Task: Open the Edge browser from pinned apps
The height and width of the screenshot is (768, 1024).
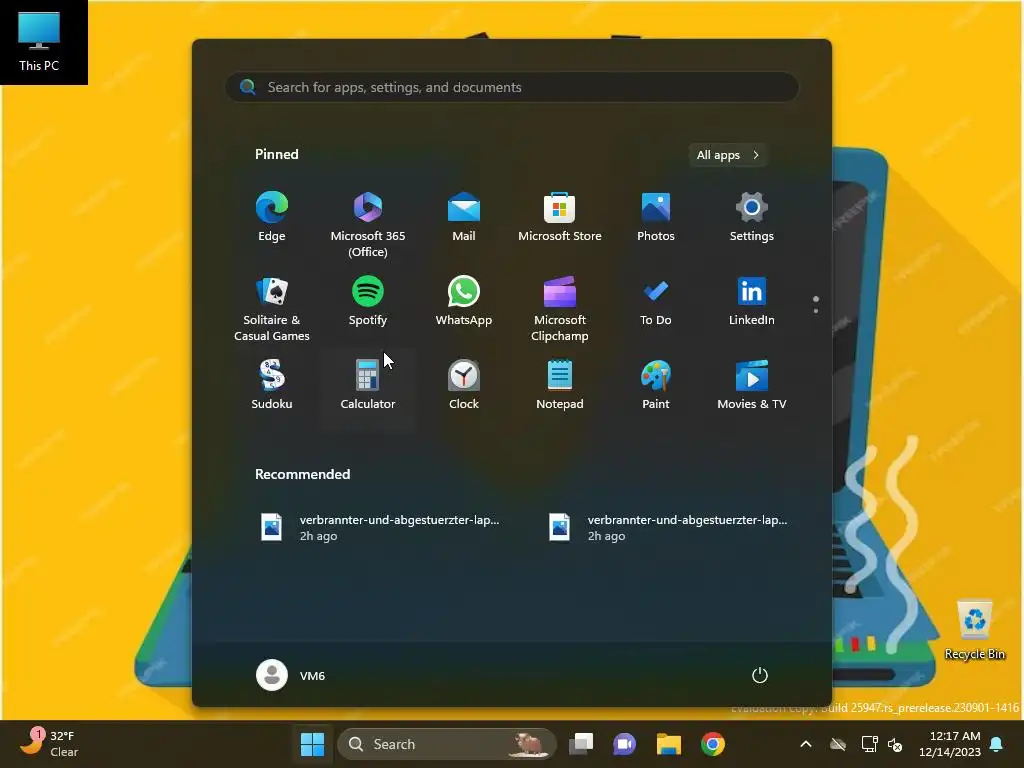Action: [272, 217]
